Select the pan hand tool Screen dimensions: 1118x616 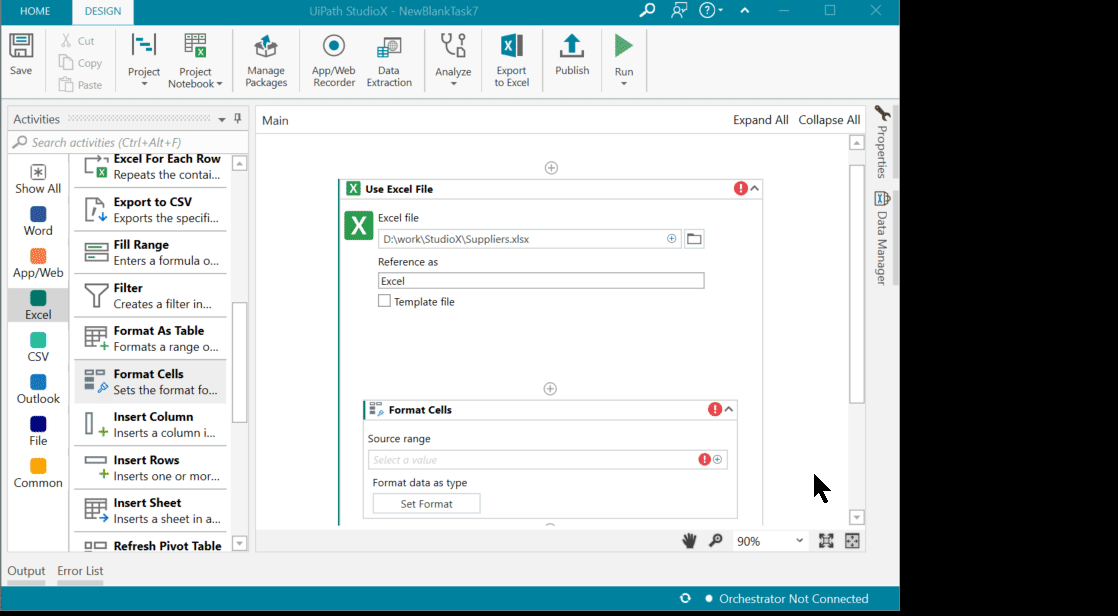click(x=689, y=541)
